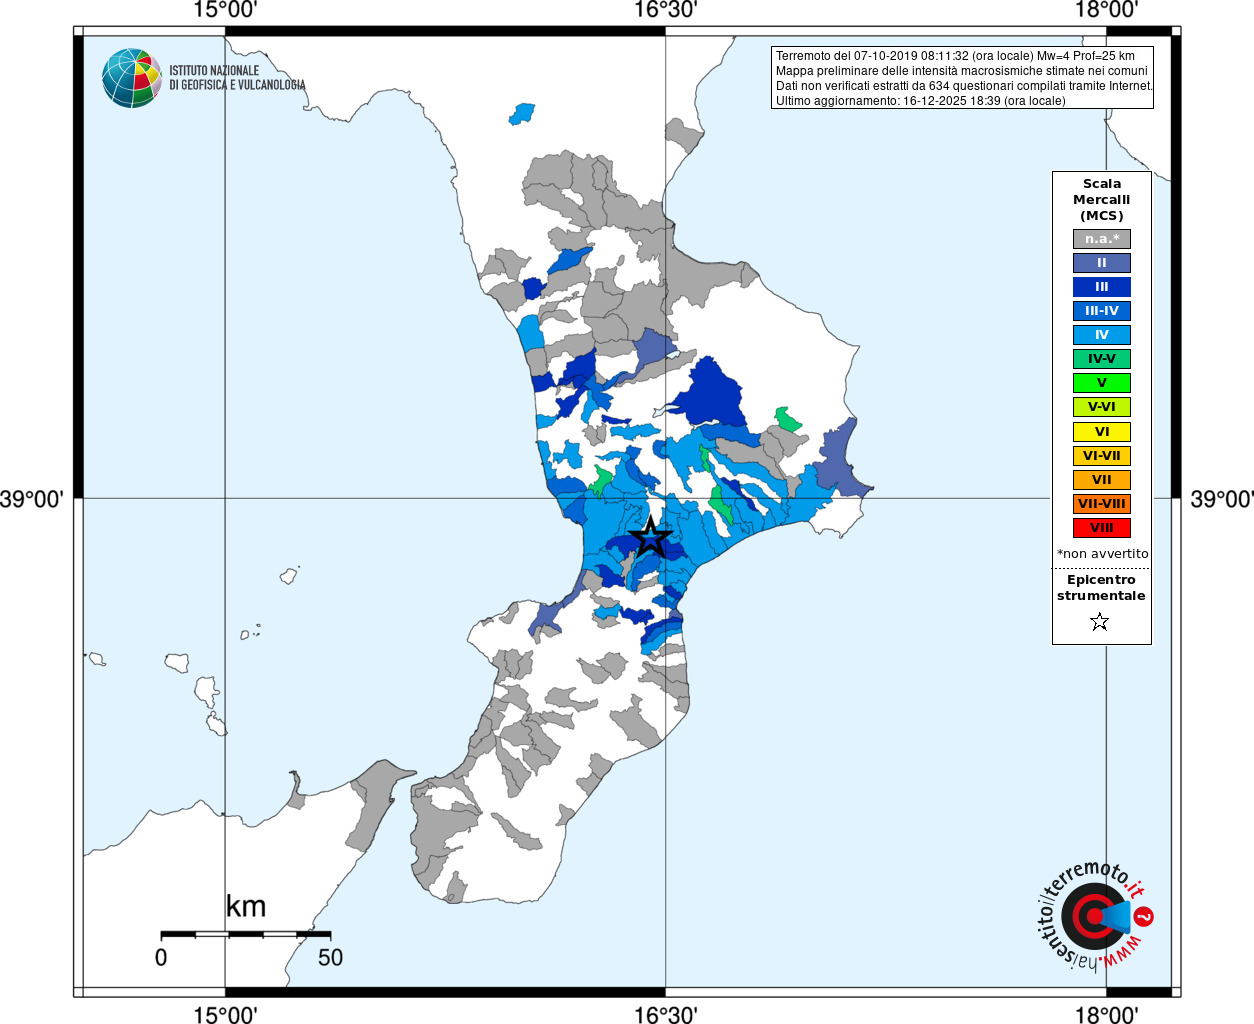This screenshot has height=1024, width=1254.
Task: Select the VII-VIII dark orange legend swatch
Action: [1102, 504]
